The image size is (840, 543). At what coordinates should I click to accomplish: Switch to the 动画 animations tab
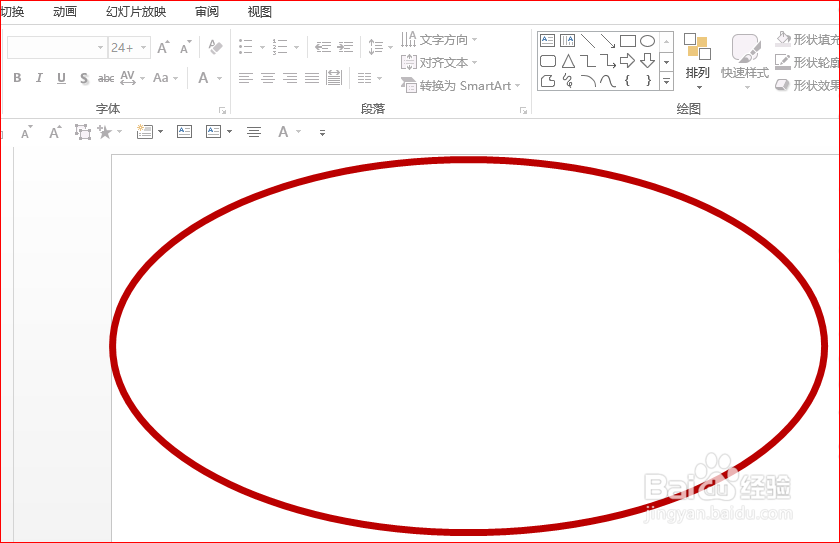click(65, 11)
